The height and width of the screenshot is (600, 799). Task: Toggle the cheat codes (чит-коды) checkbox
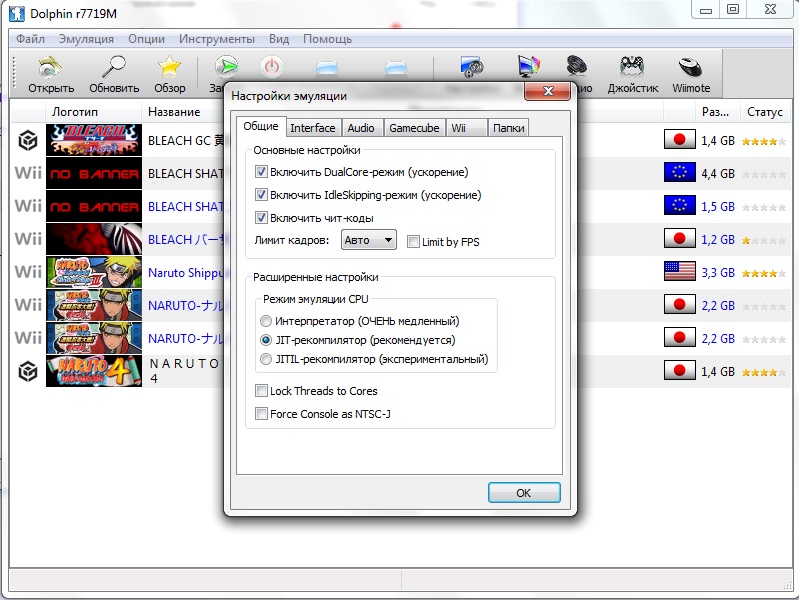tap(261, 218)
